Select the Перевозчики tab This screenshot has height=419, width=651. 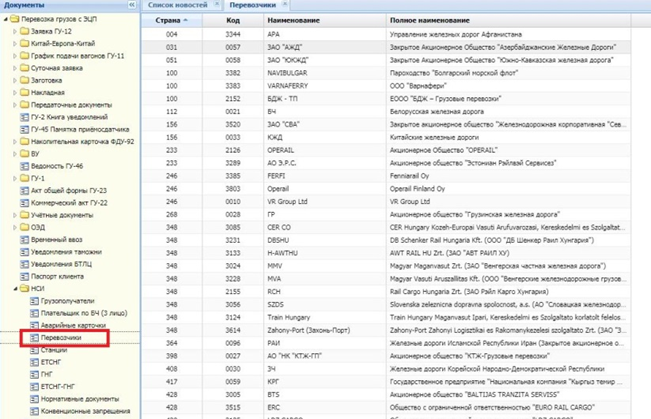[252, 5]
